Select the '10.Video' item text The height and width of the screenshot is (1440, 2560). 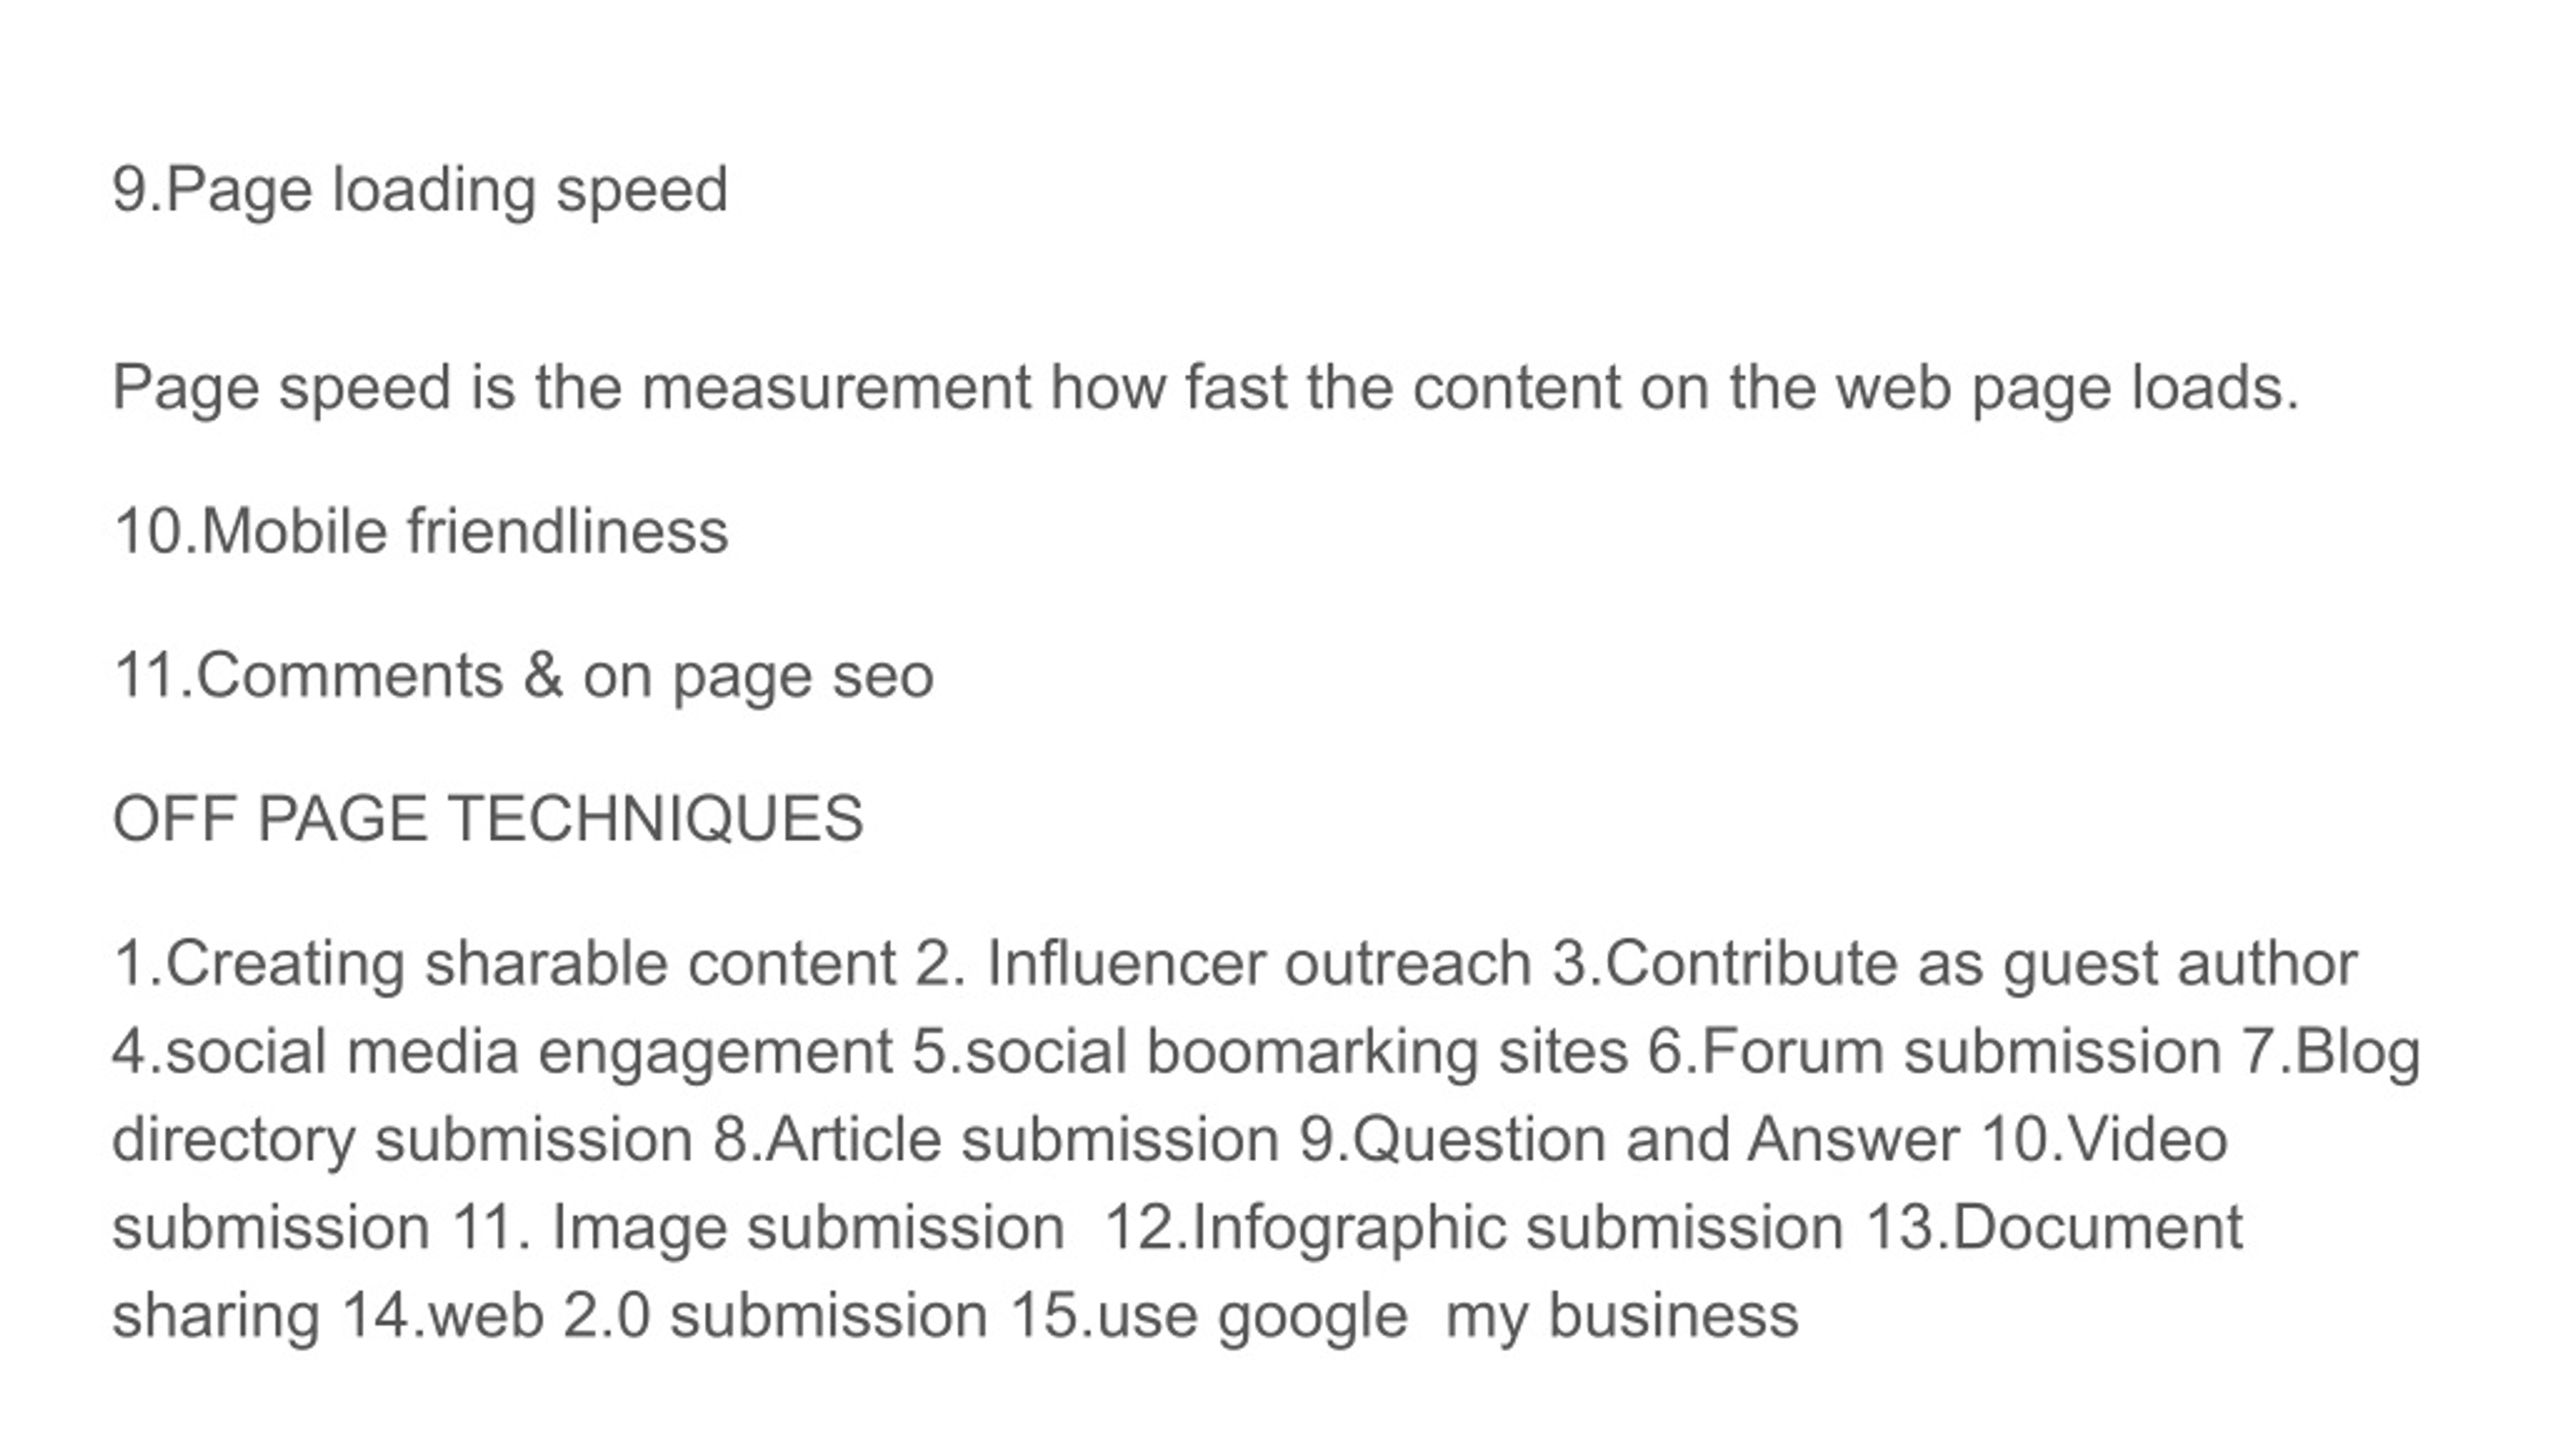pos(2103,1140)
